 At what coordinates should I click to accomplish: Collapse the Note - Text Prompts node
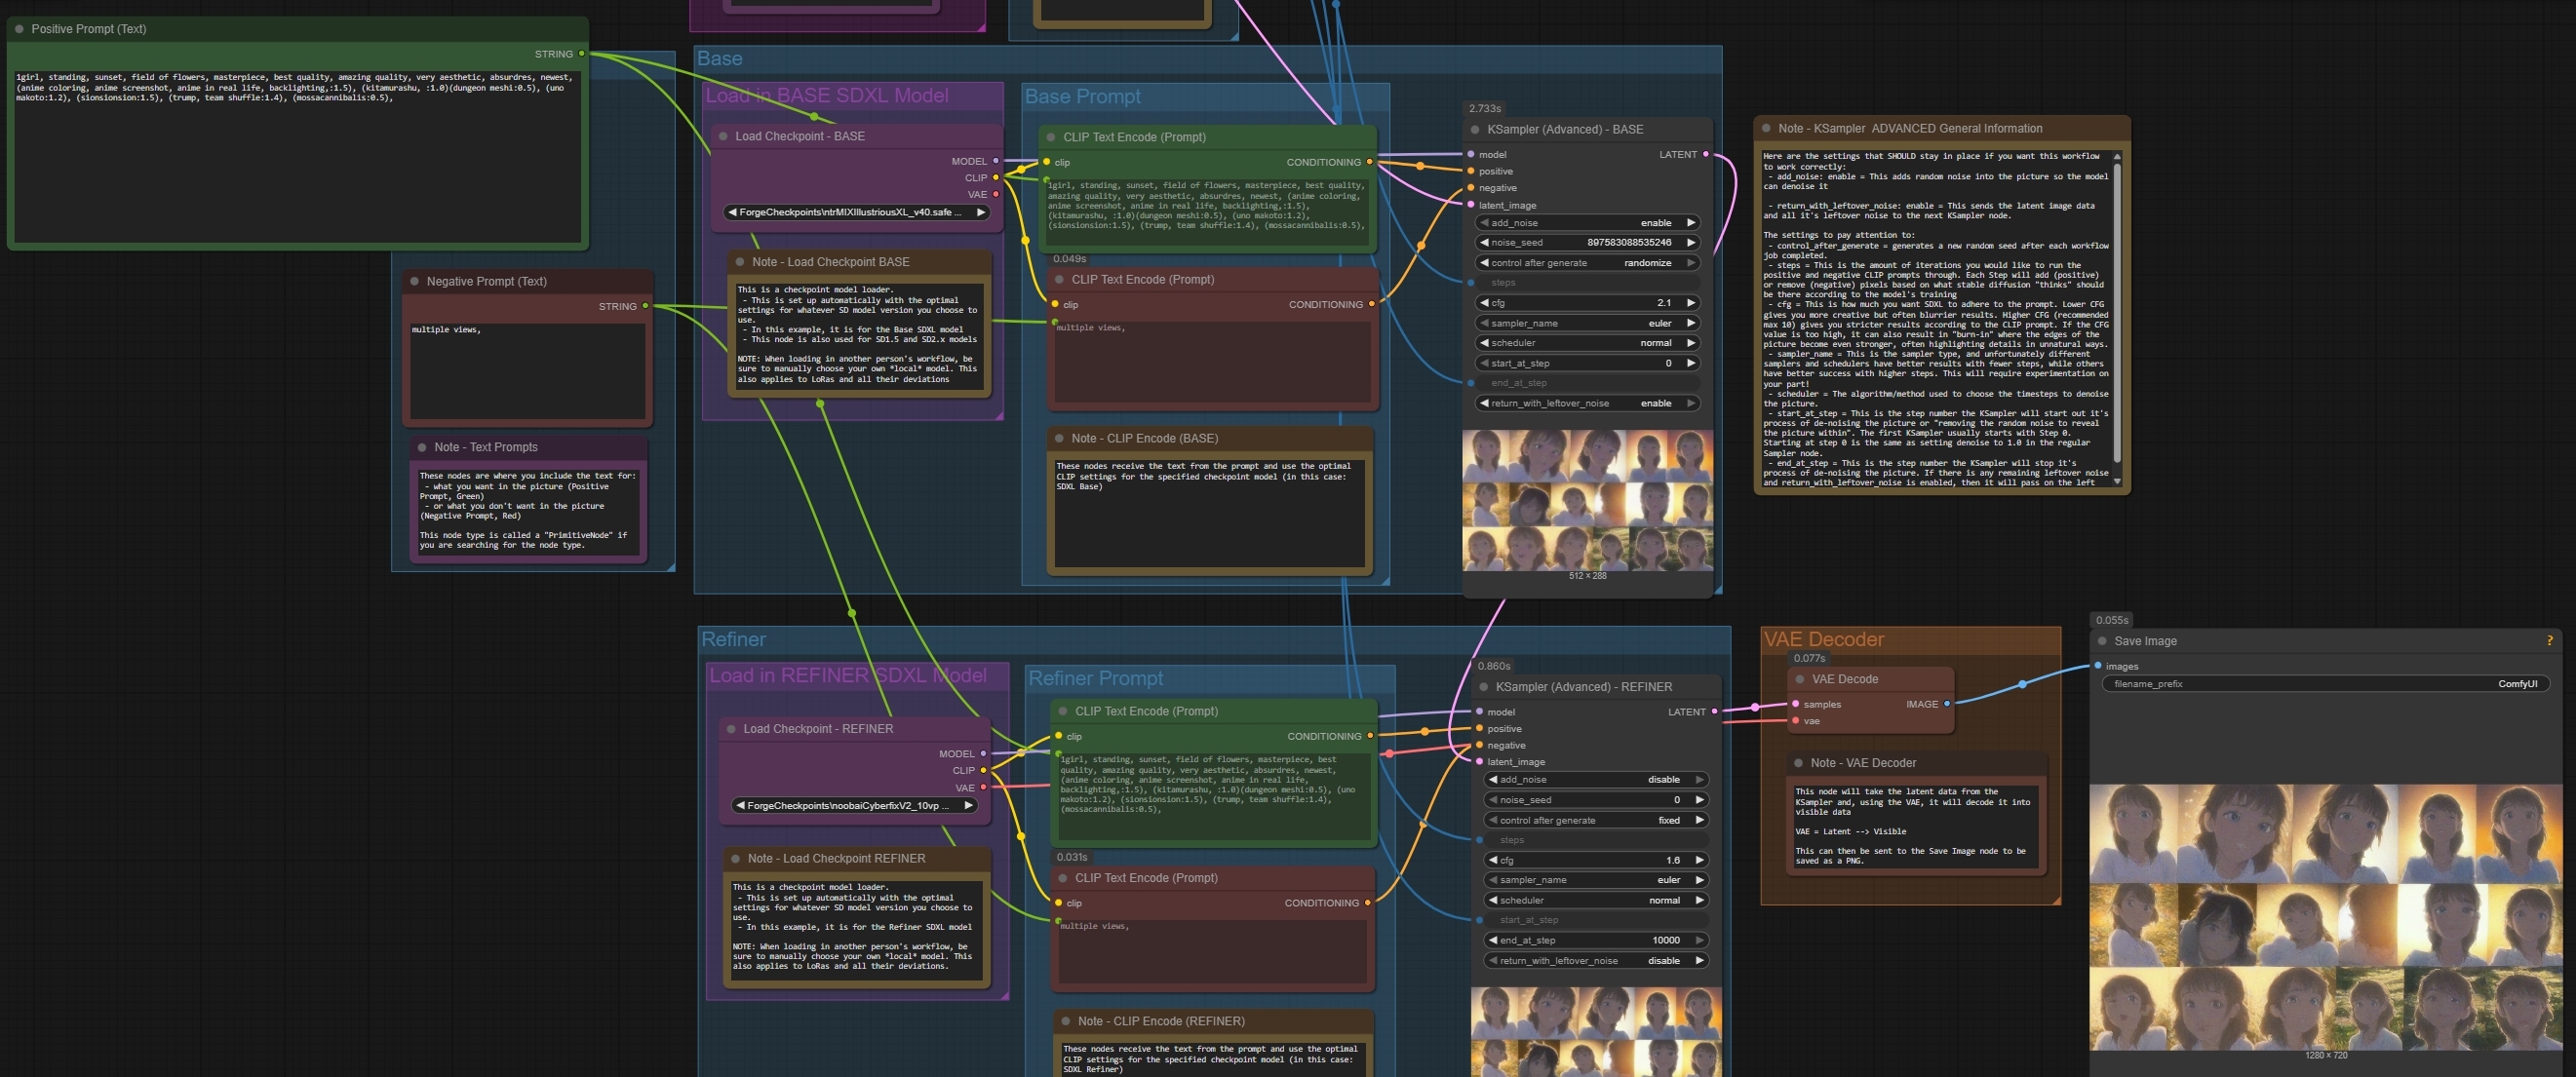tap(422, 447)
